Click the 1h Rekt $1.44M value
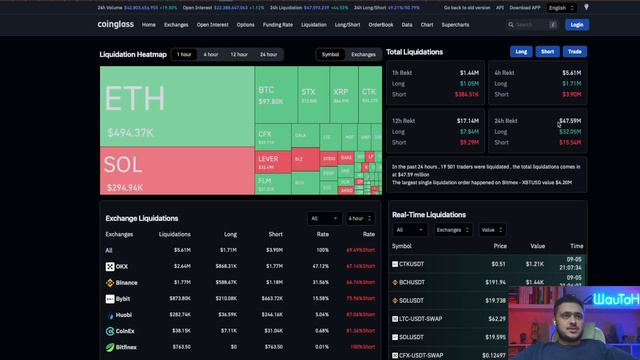The image size is (640, 360). click(x=469, y=73)
